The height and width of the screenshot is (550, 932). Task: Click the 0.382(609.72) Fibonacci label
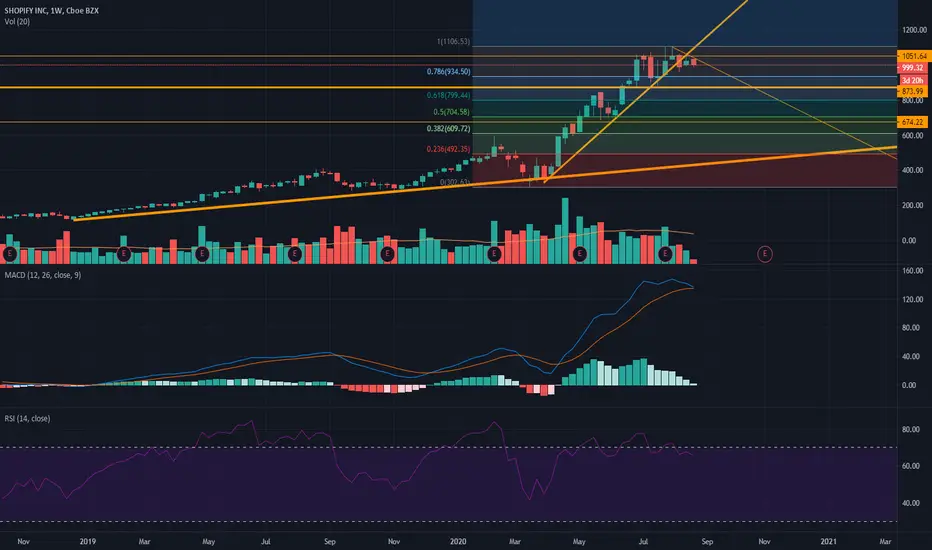point(449,128)
